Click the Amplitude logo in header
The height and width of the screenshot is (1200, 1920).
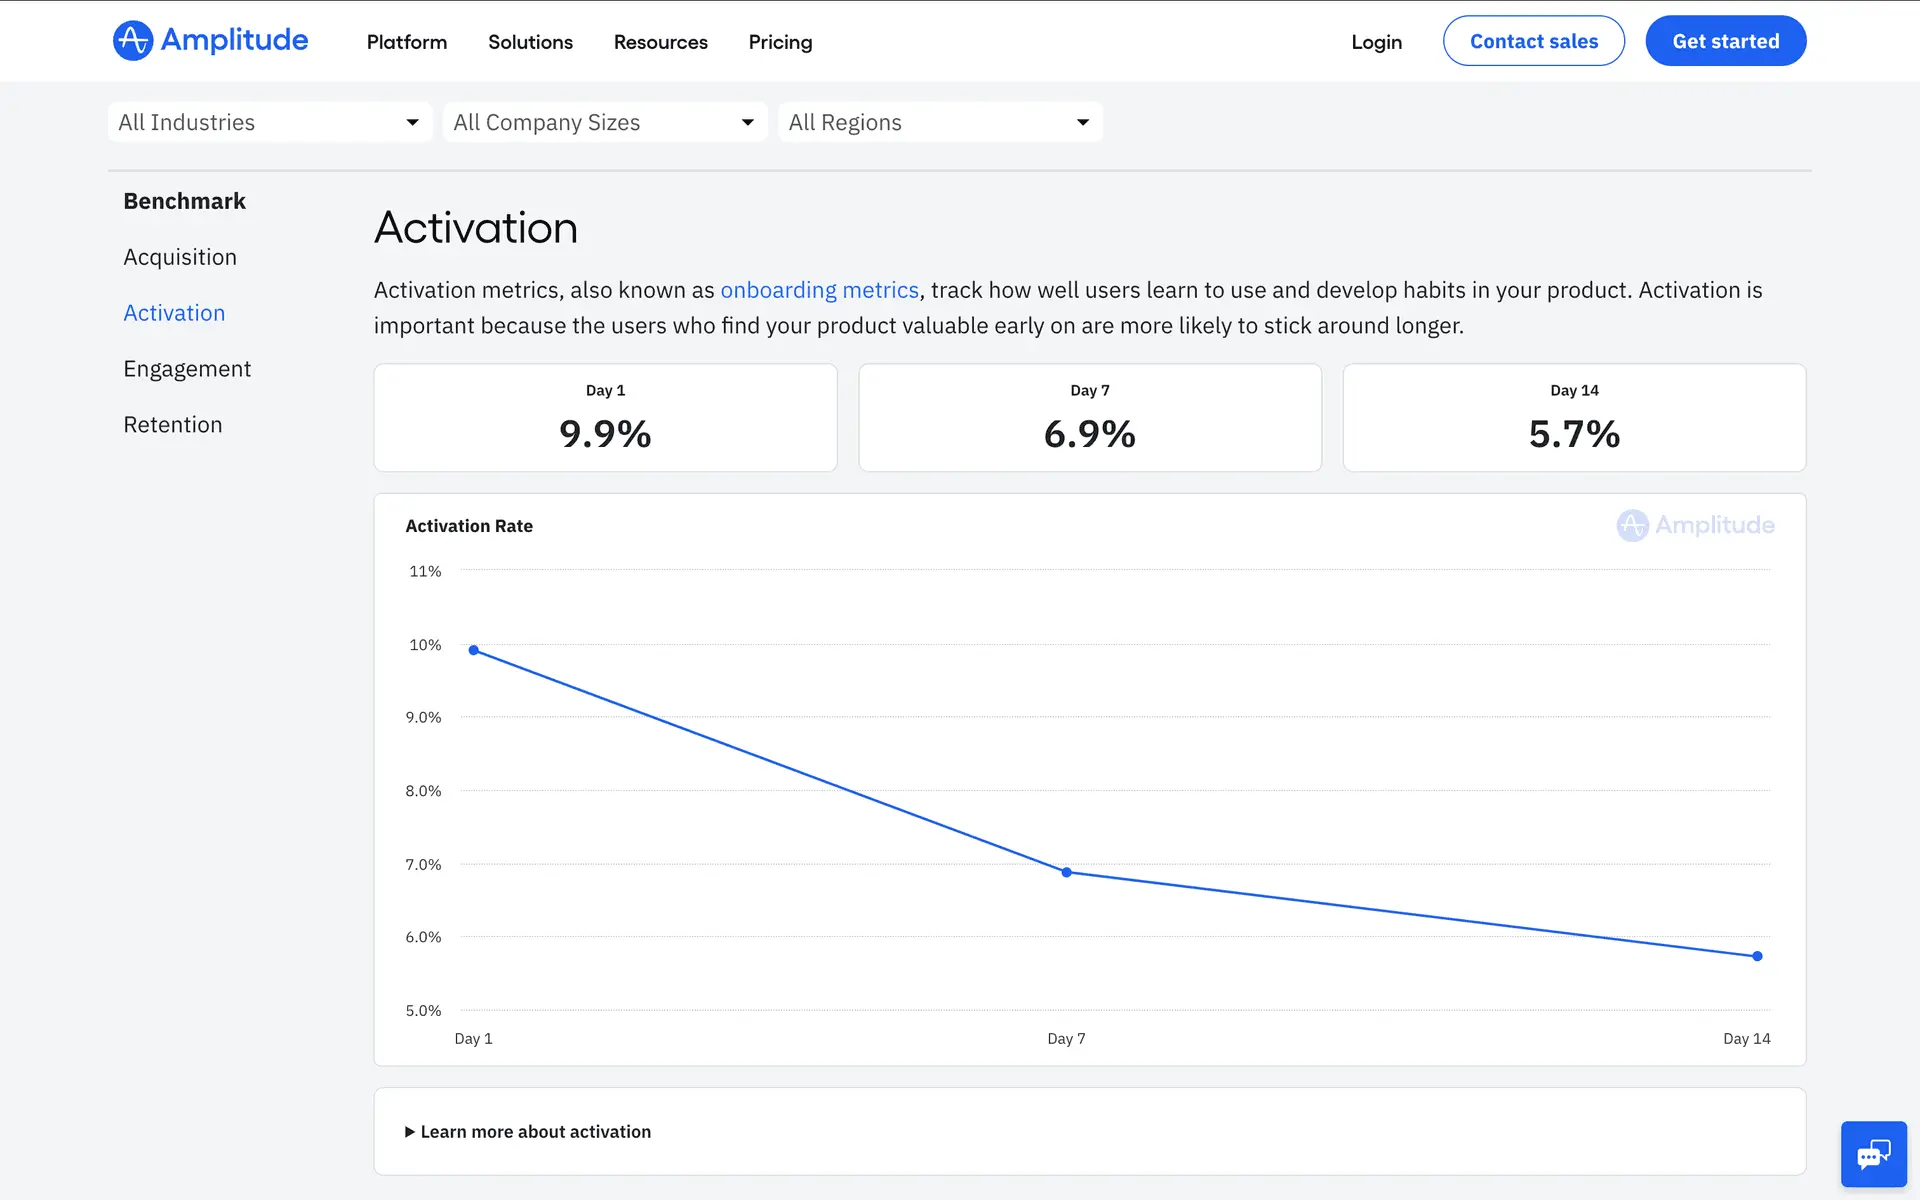pos(210,41)
